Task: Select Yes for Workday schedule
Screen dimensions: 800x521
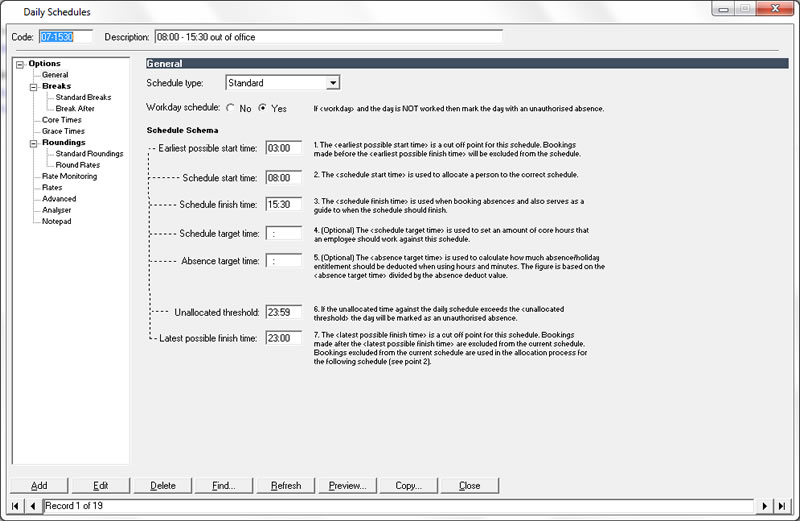Action: (263, 108)
